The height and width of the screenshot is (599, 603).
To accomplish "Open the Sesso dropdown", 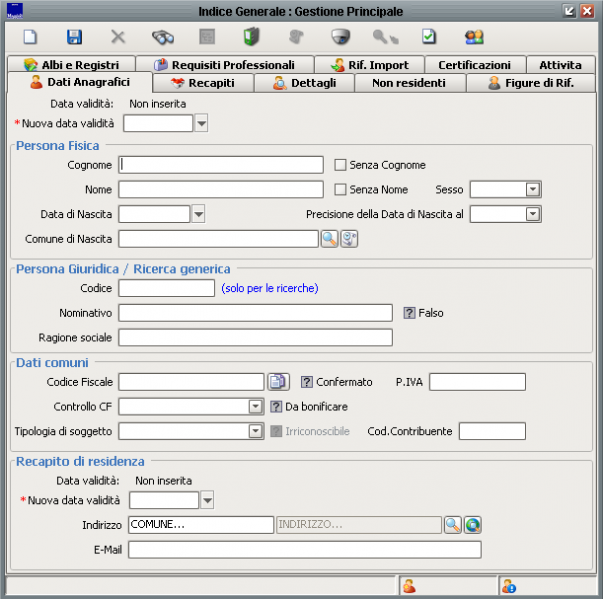I will (x=533, y=189).
